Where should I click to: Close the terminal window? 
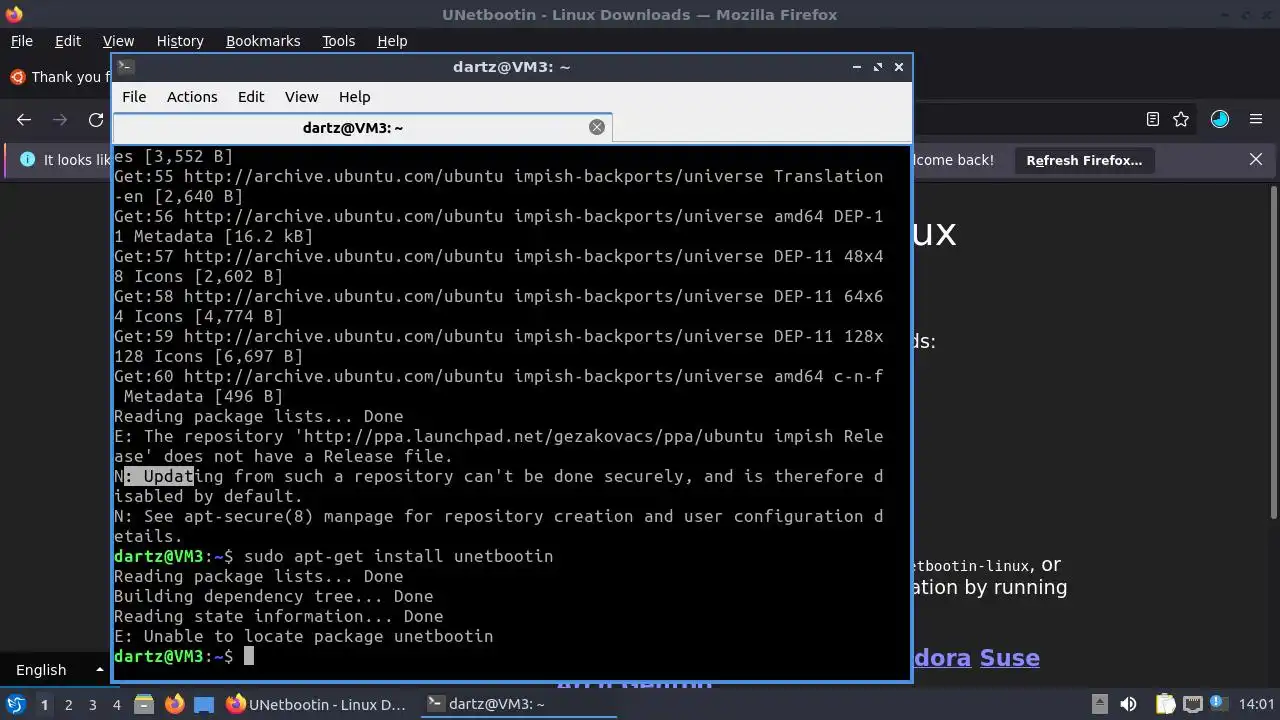click(x=899, y=67)
